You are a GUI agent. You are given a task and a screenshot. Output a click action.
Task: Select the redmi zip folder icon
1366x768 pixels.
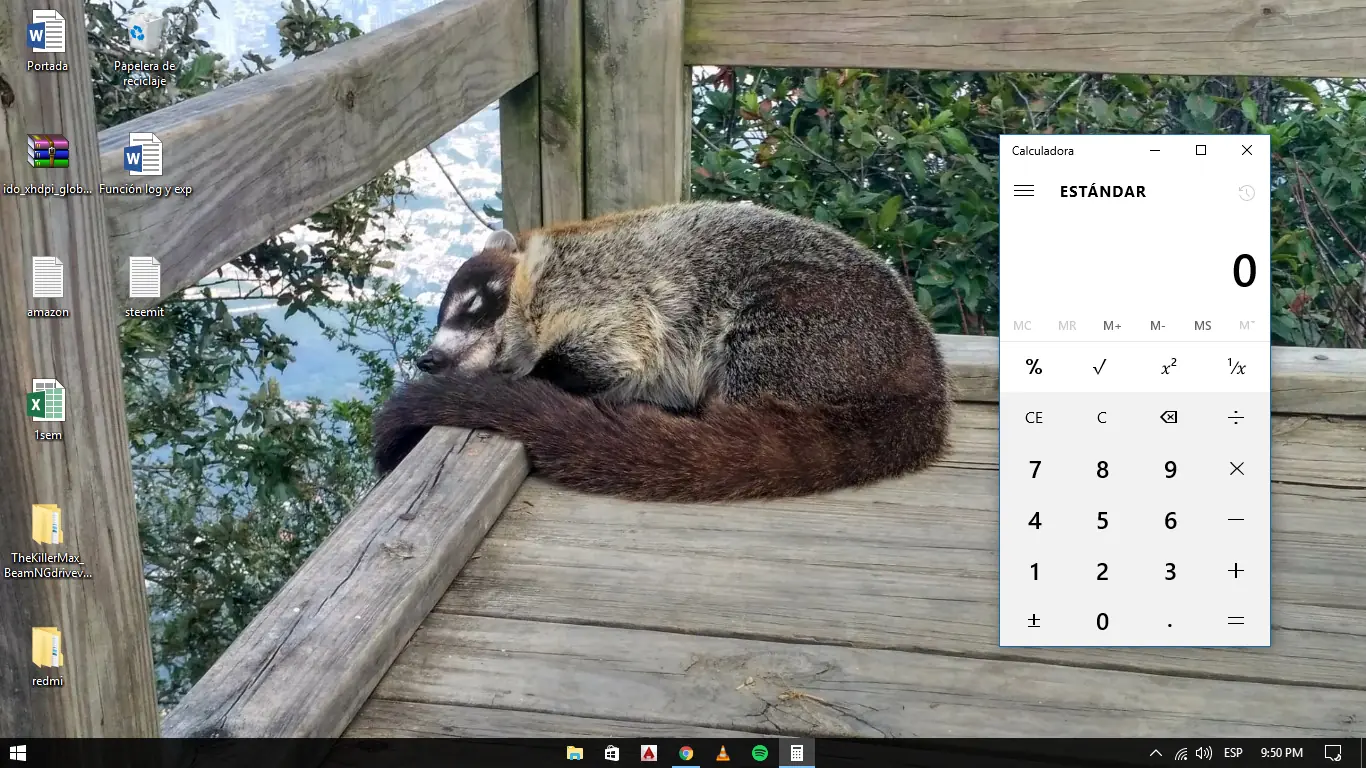[47, 657]
